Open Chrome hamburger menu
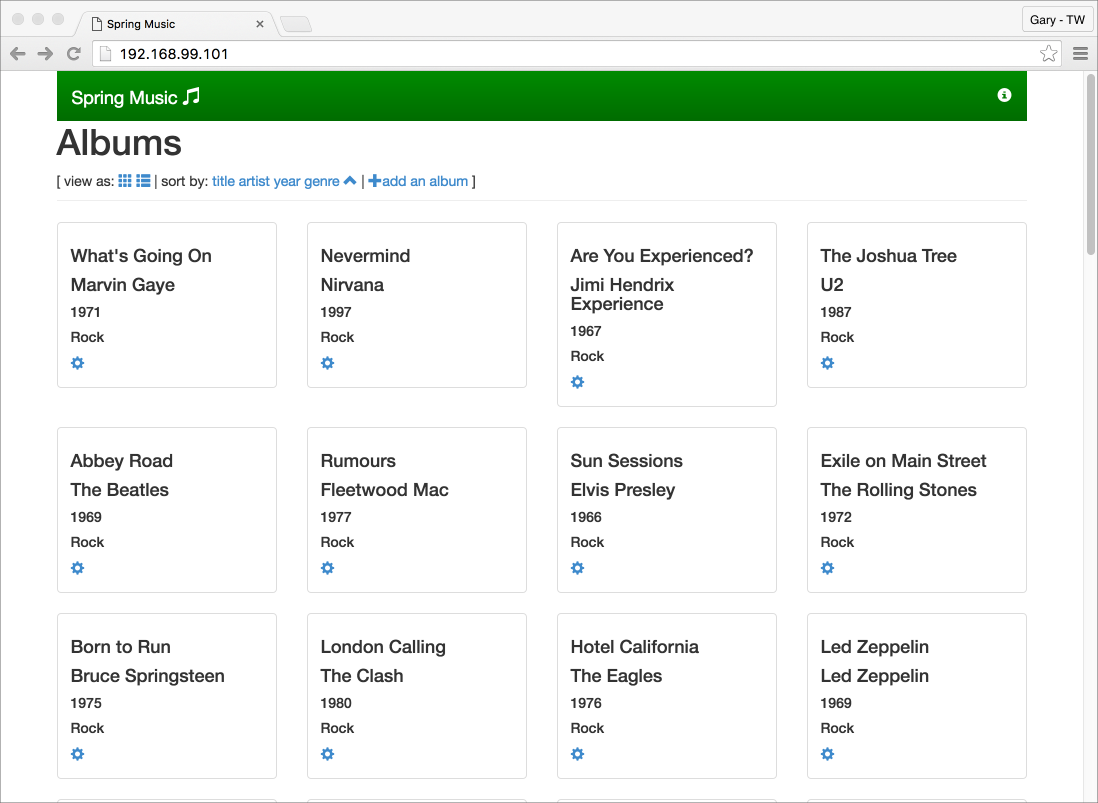The height and width of the screenshot is (803, 1098). point(1080,54)
